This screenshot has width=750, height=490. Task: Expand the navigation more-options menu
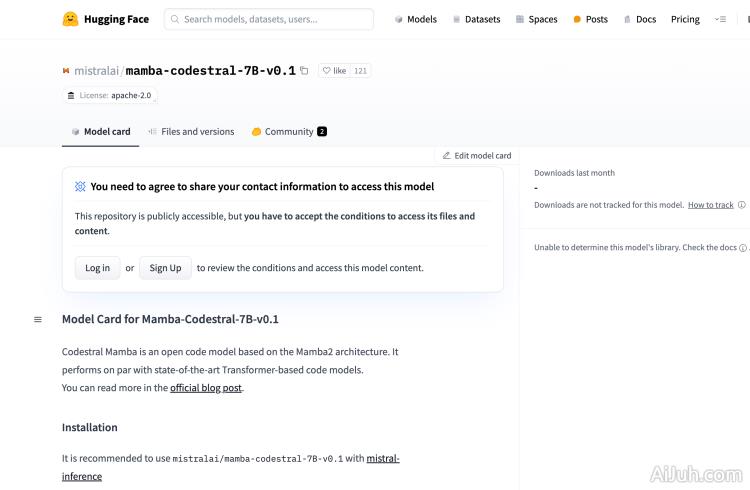[x=720, y=19]
